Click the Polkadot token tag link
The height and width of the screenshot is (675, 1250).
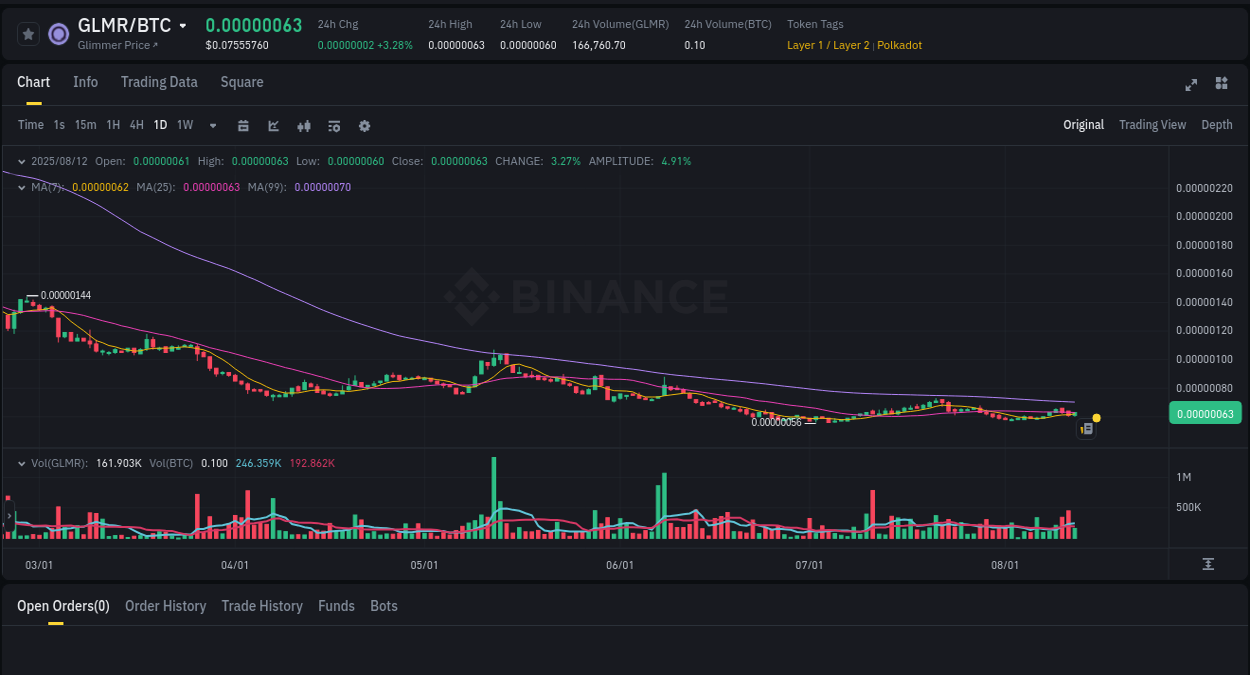pyautogui.click(x=899, y=45)
